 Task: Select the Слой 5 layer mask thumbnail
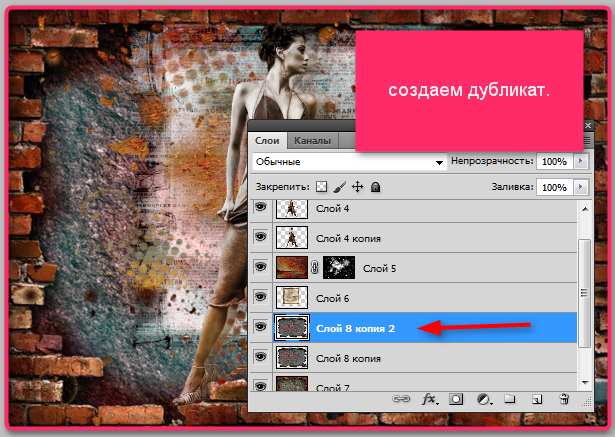click(x=339, y=268)
